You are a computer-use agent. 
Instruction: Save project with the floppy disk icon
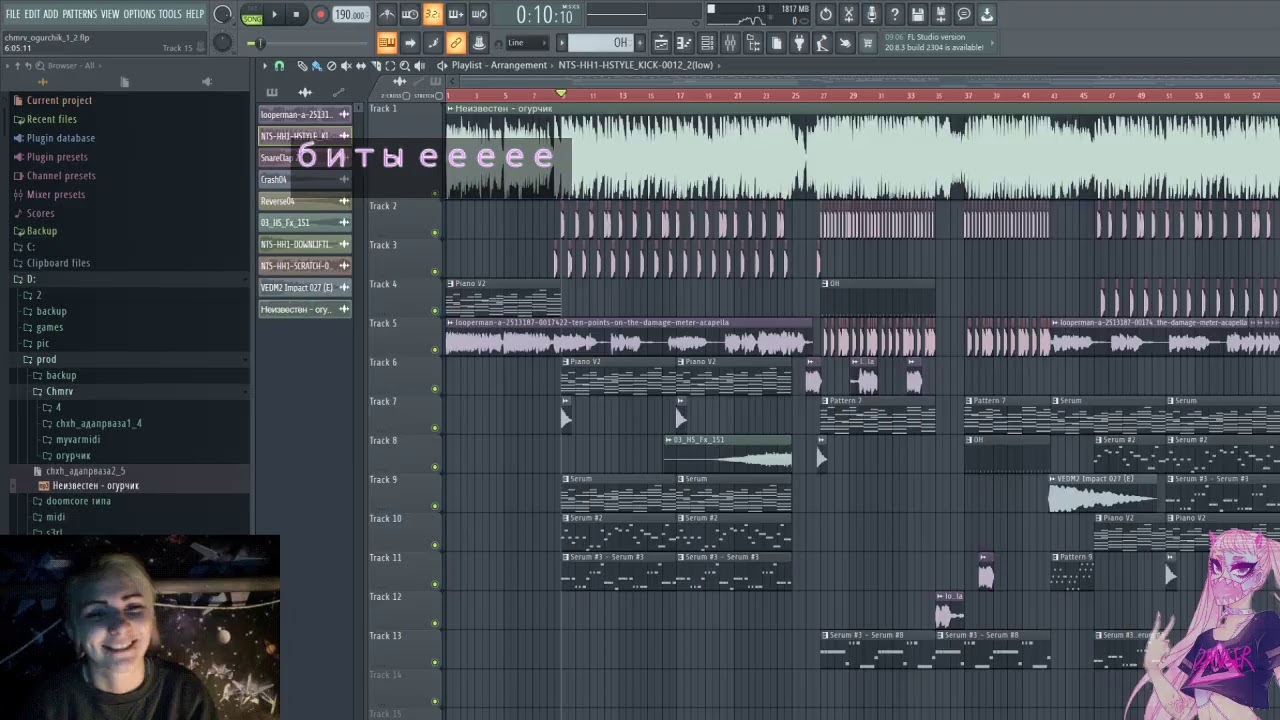[918, 14]
